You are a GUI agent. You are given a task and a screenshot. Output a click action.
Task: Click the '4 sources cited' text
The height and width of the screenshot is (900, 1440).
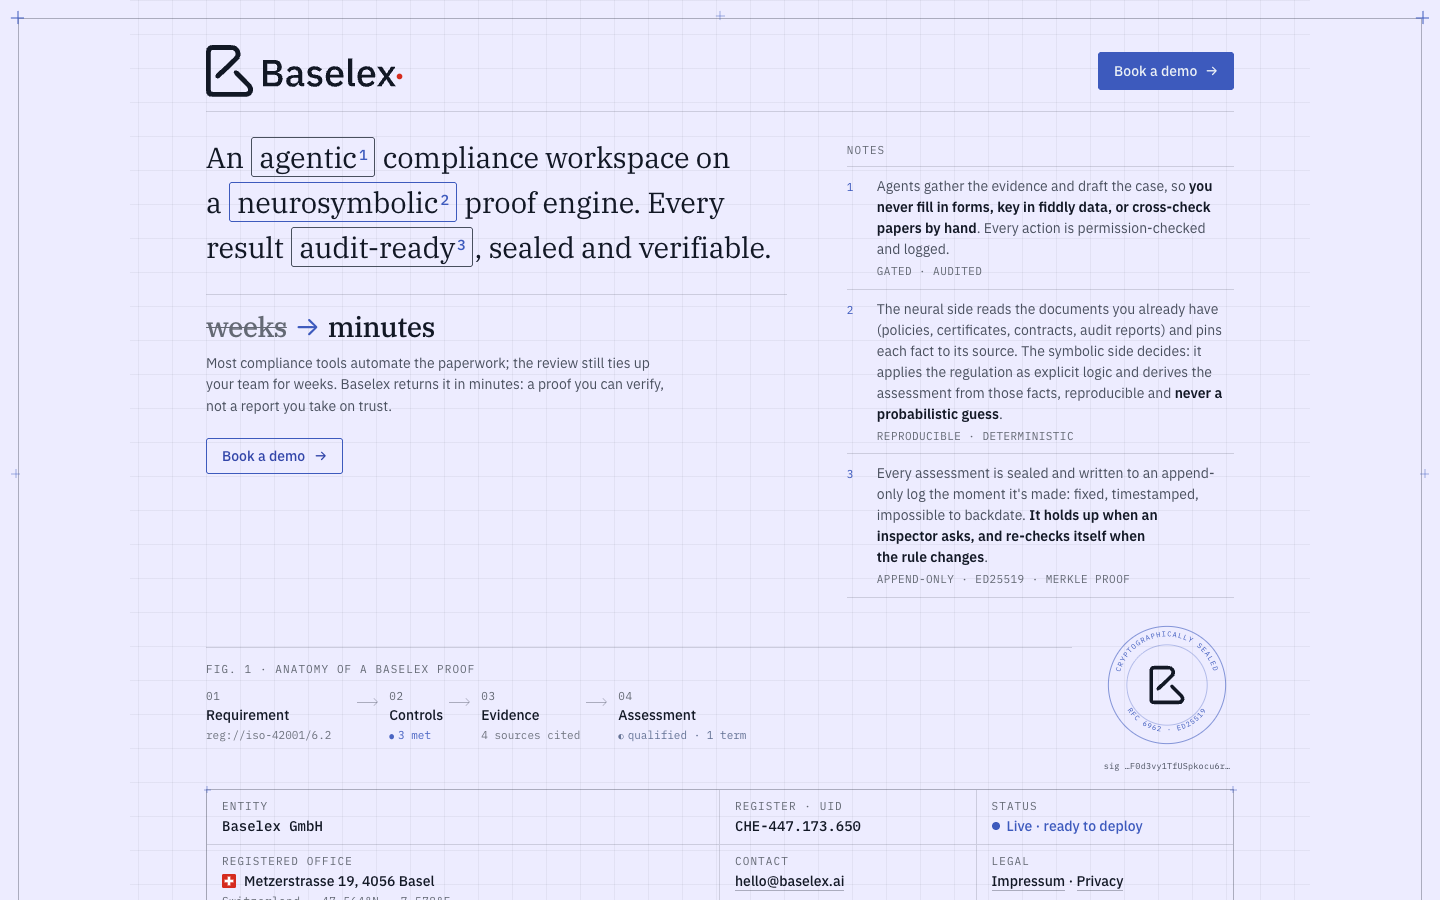[x=530, y=735]
